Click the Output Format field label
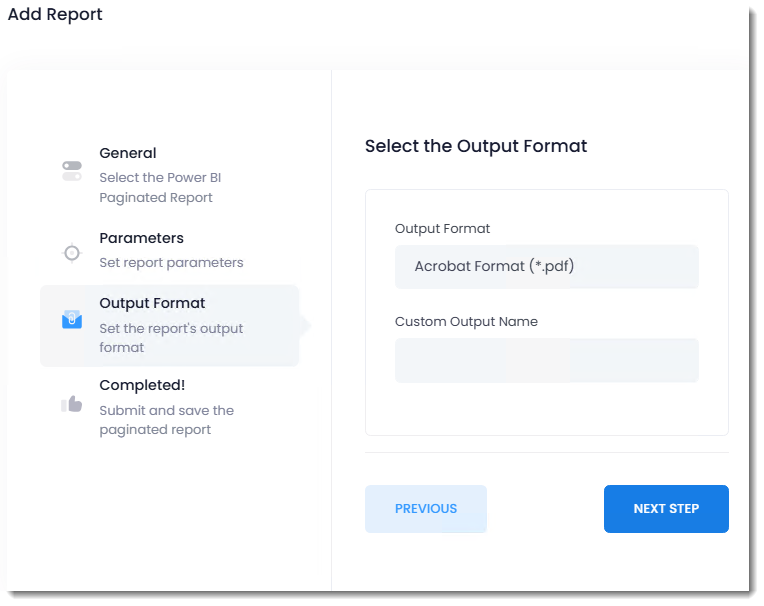 click(x=442, y=229)
